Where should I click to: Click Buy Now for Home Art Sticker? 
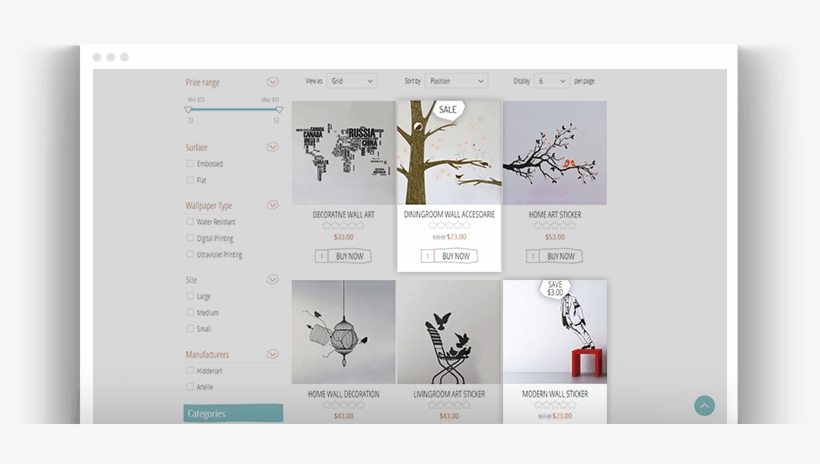561,256
